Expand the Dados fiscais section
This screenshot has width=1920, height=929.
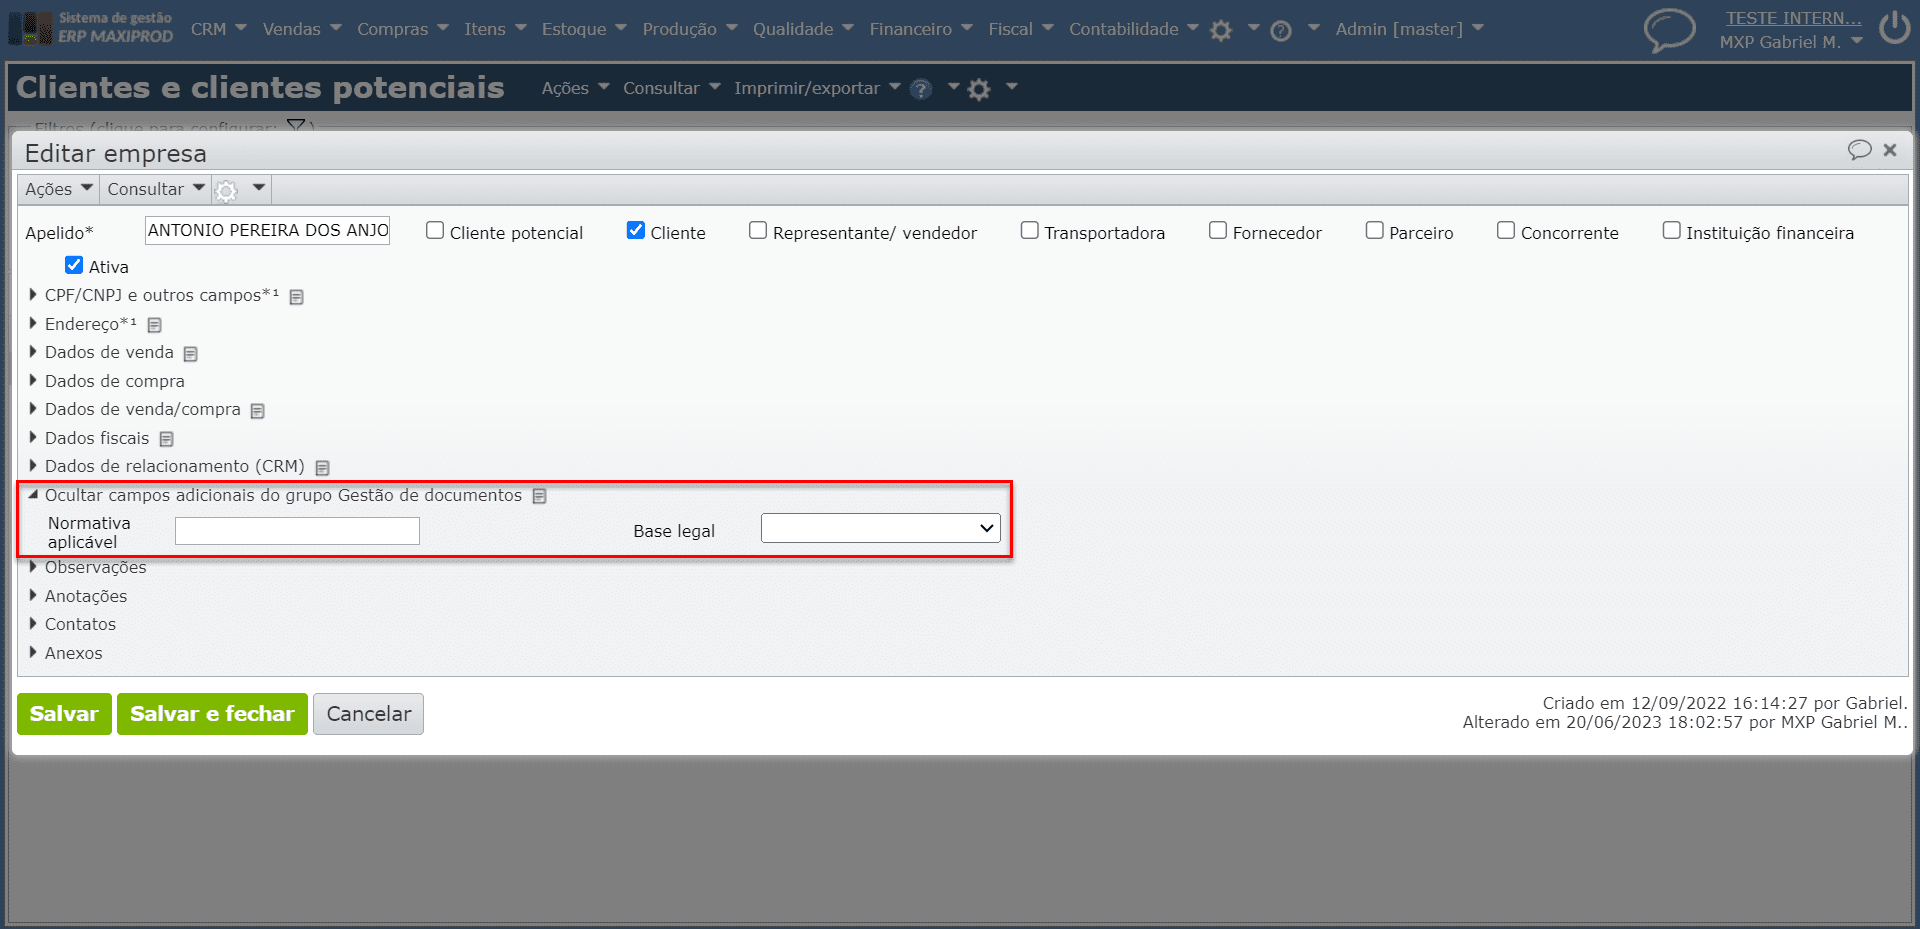(x=88, y=438)
